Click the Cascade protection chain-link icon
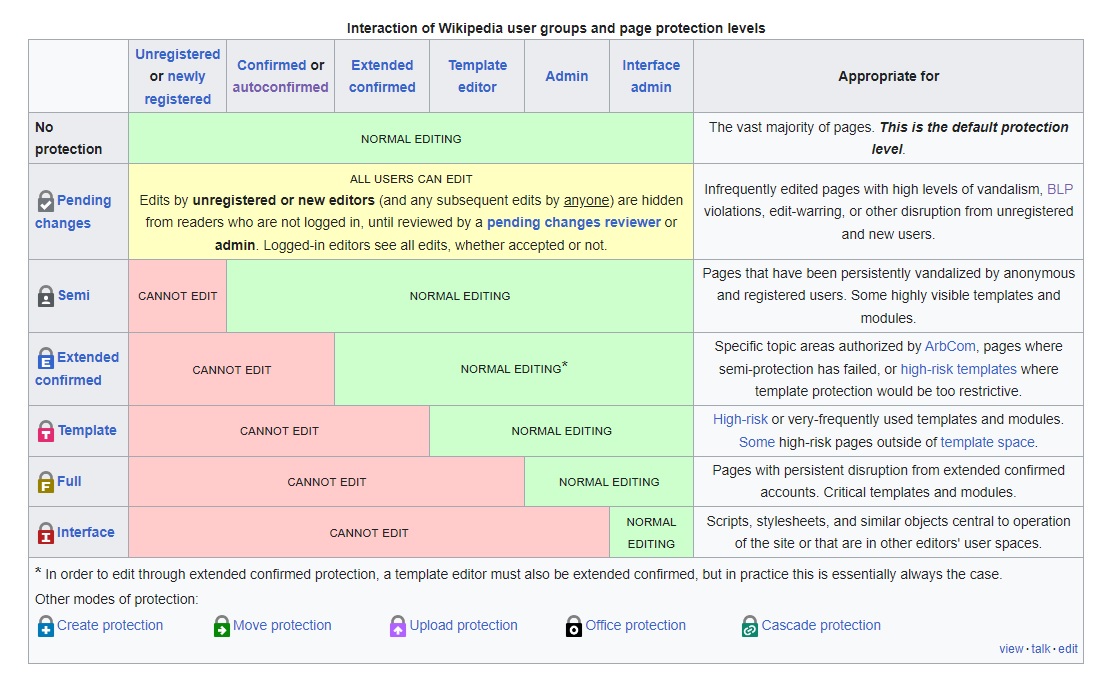The width and height of the screenshot is (1109, 689). [748, 625]
